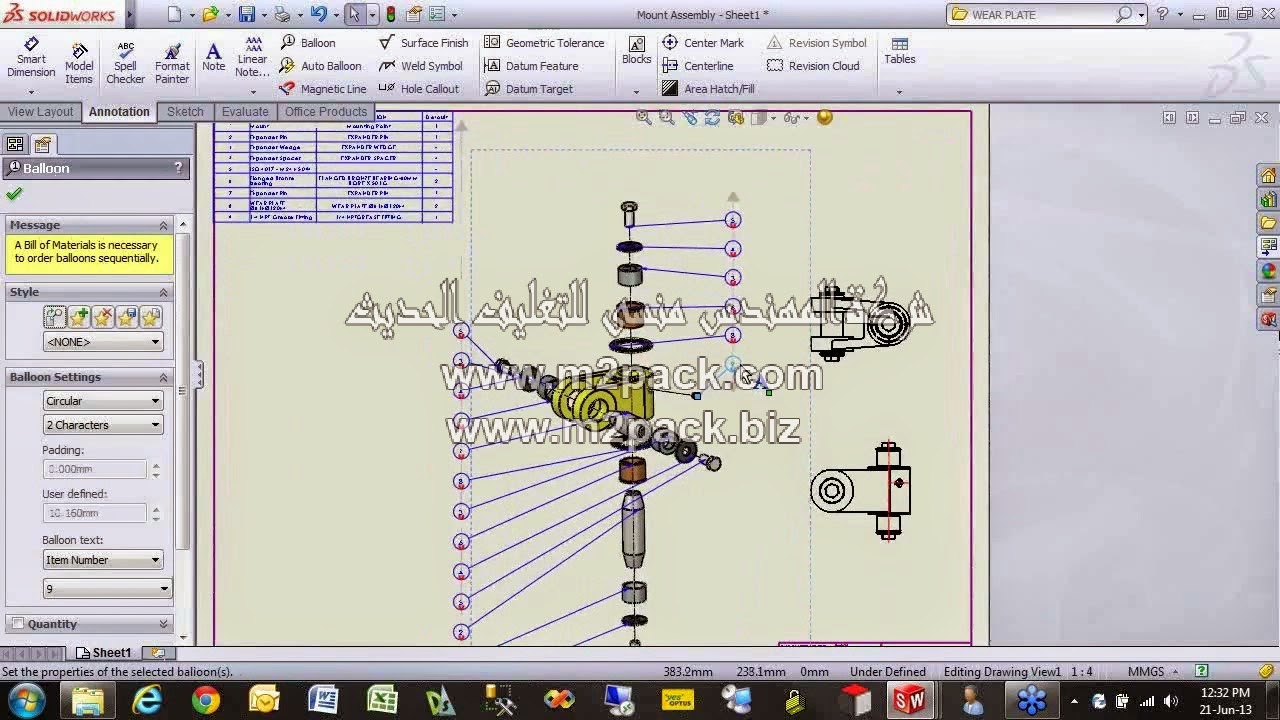Open Microsoft Excel from taskbar
Image resolution: width=1280 pixels, height=720 pixels.
point(382,700)
